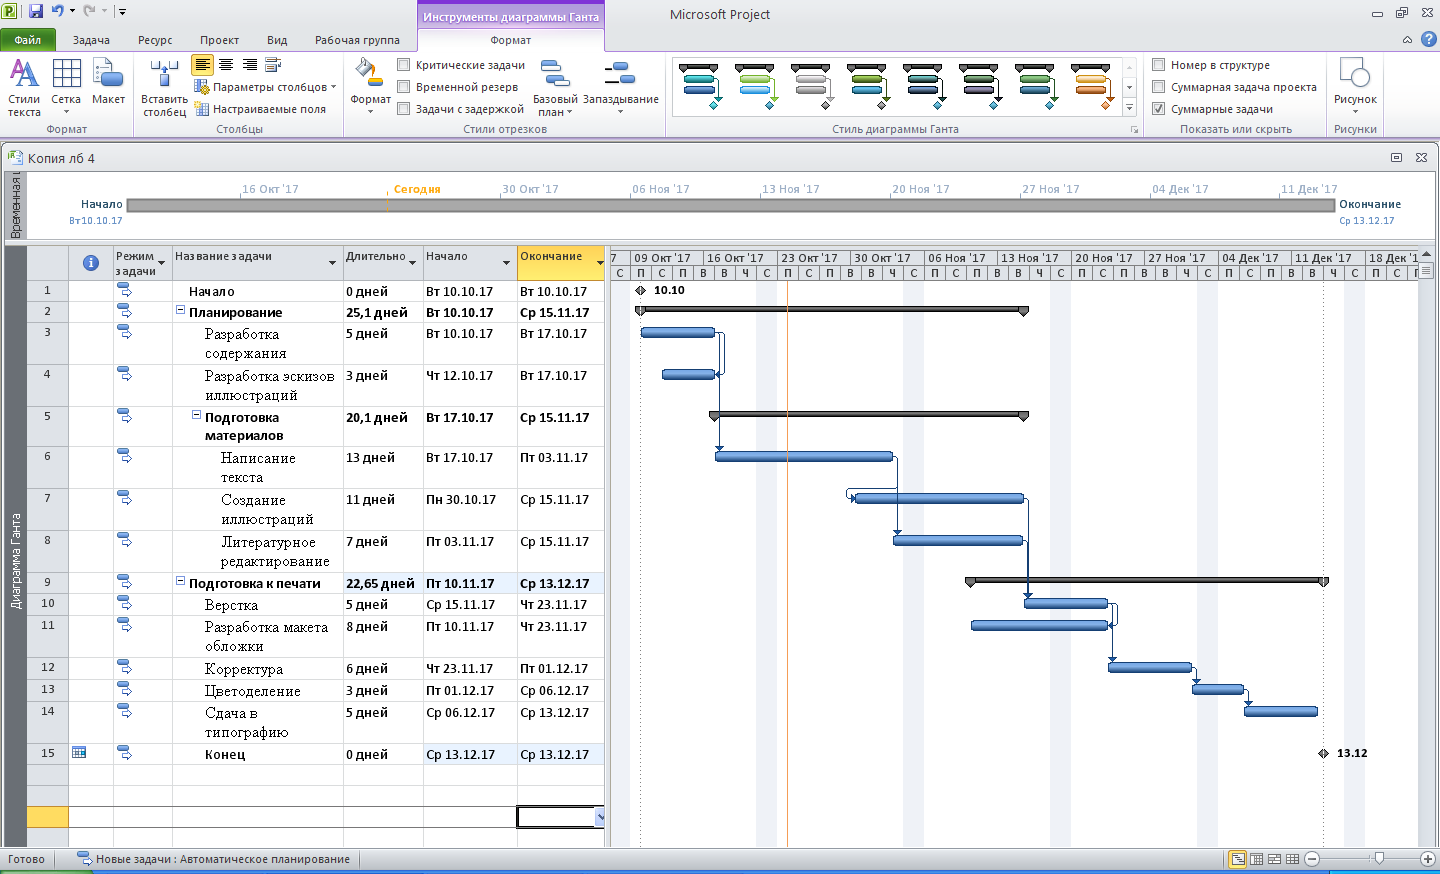Select the Цветоделение task name cell
1440x874 pixels.
pos(257,690)
